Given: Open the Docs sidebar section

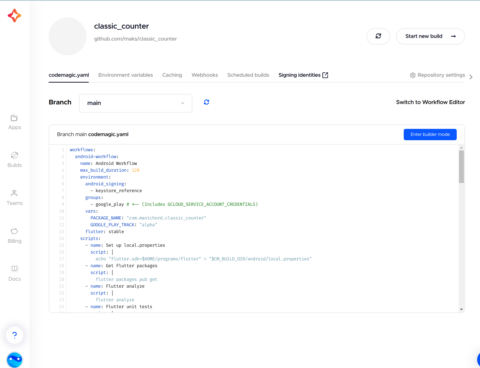Looking at the screenshot, I should (14, 273).
